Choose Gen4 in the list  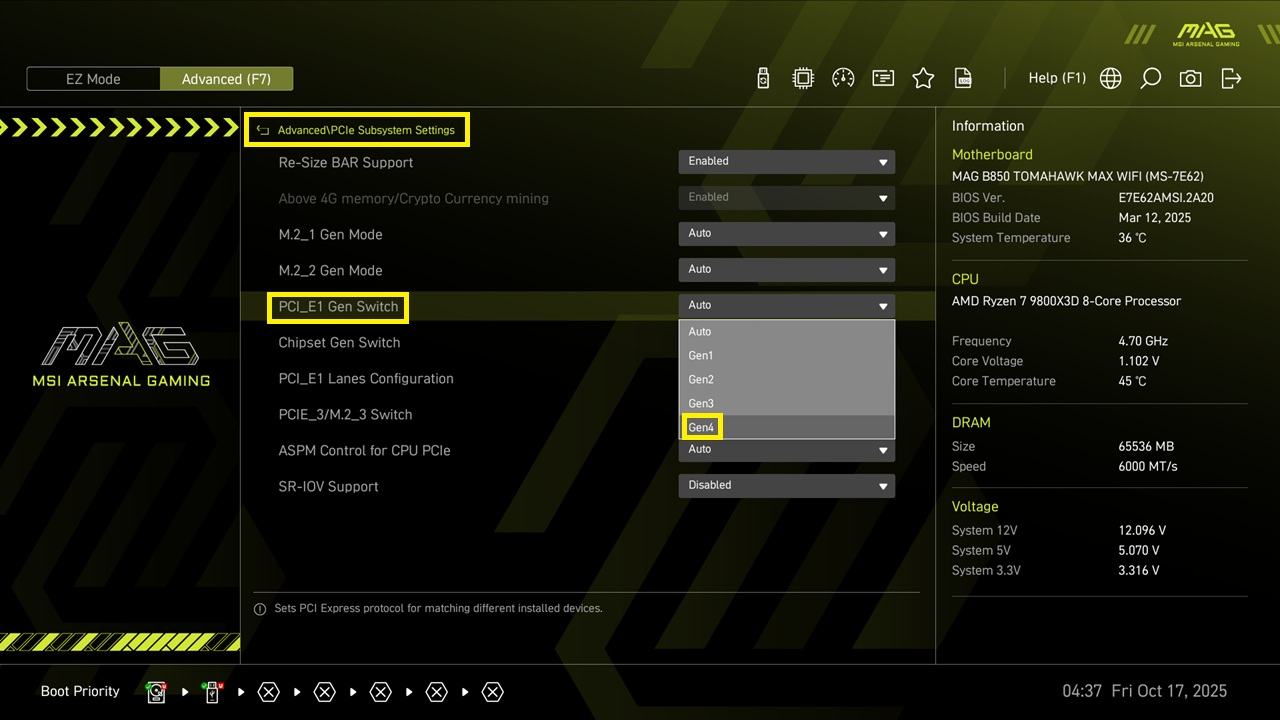[786, 427]
